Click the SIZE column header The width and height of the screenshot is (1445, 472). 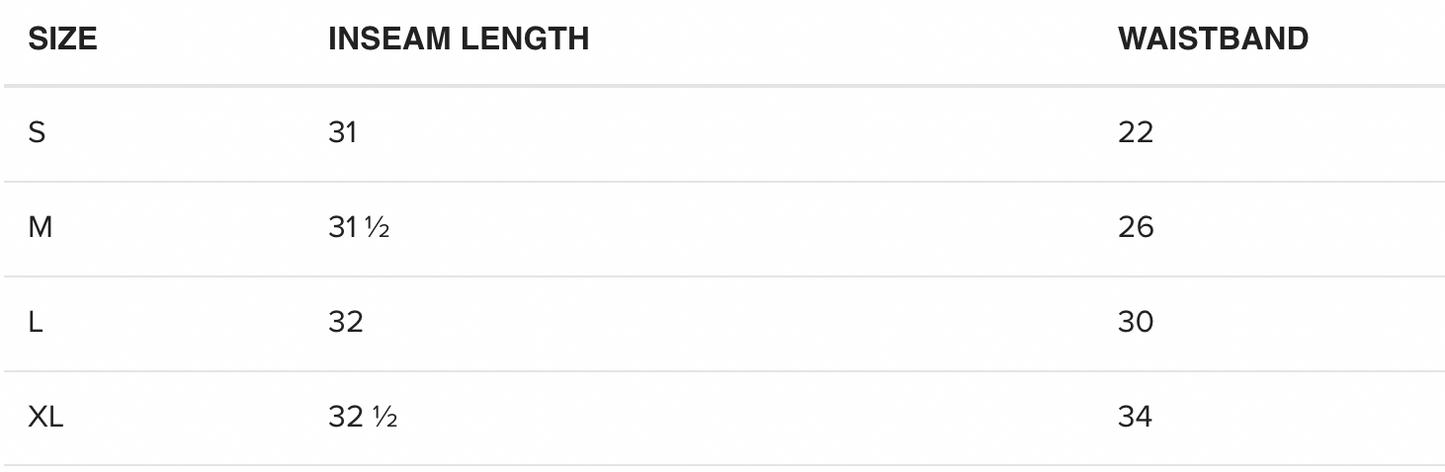(62, 39)
